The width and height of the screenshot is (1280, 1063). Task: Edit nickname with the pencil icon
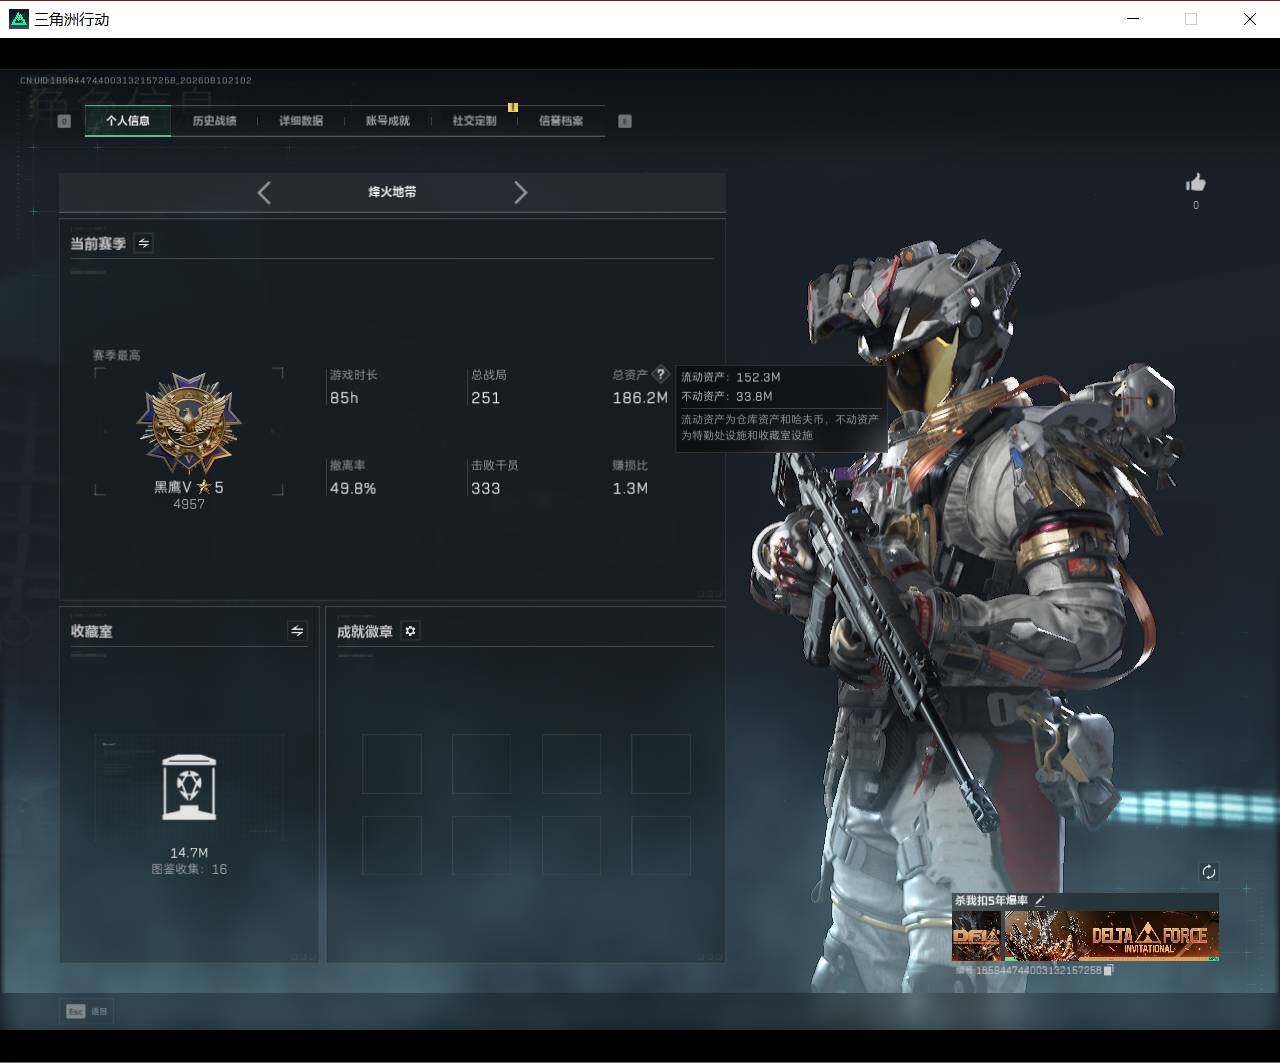1040,901
